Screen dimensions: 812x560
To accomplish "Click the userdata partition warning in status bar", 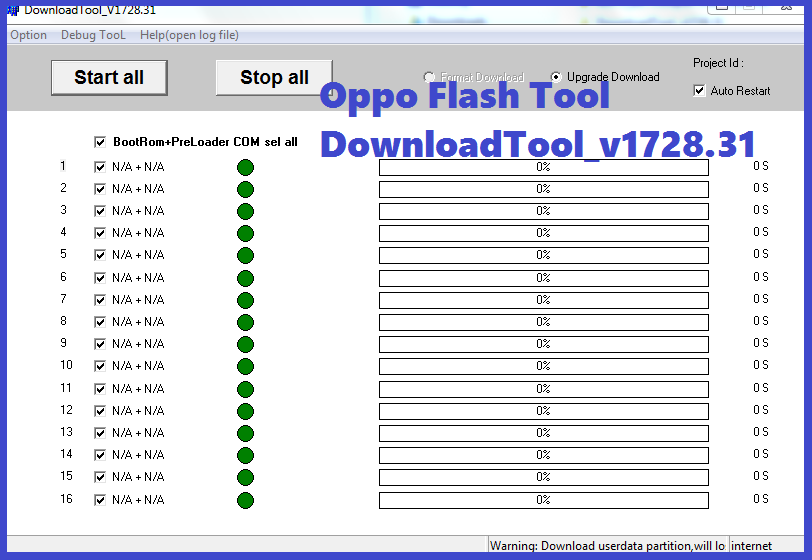I will [x=608, y=545].
